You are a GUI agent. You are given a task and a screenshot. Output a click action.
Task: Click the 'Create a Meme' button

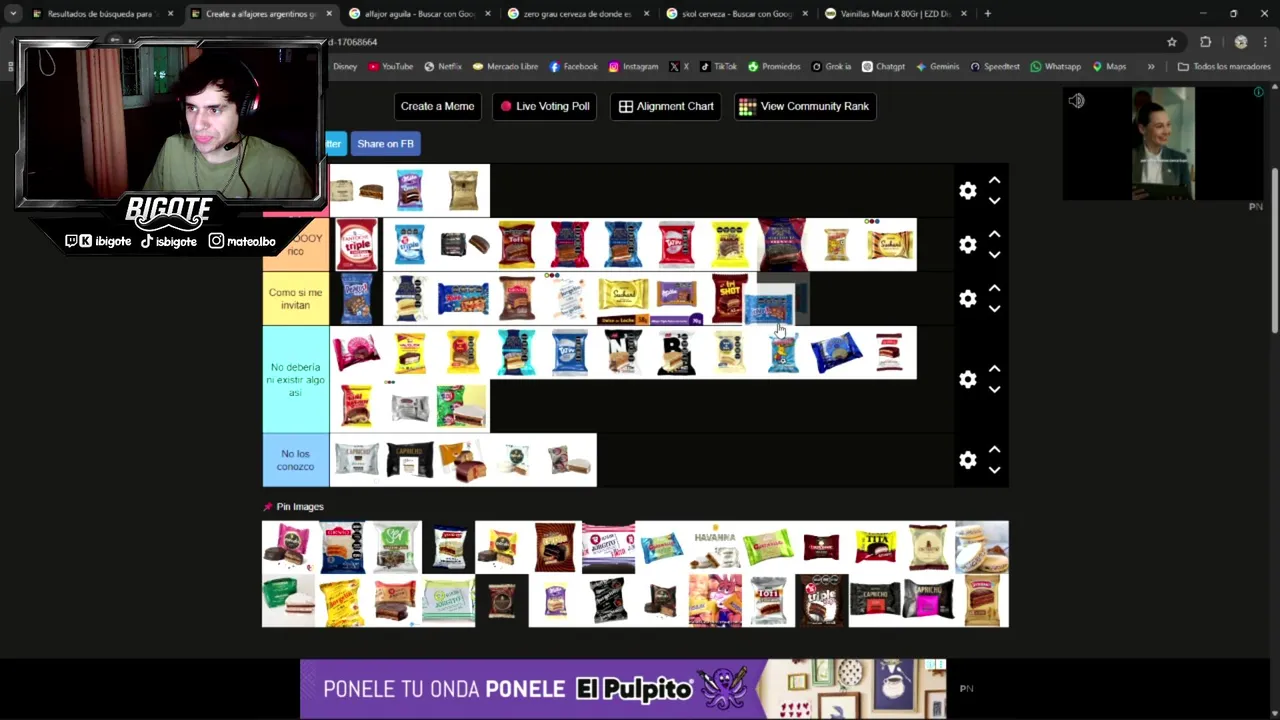(x=437, y=106)
